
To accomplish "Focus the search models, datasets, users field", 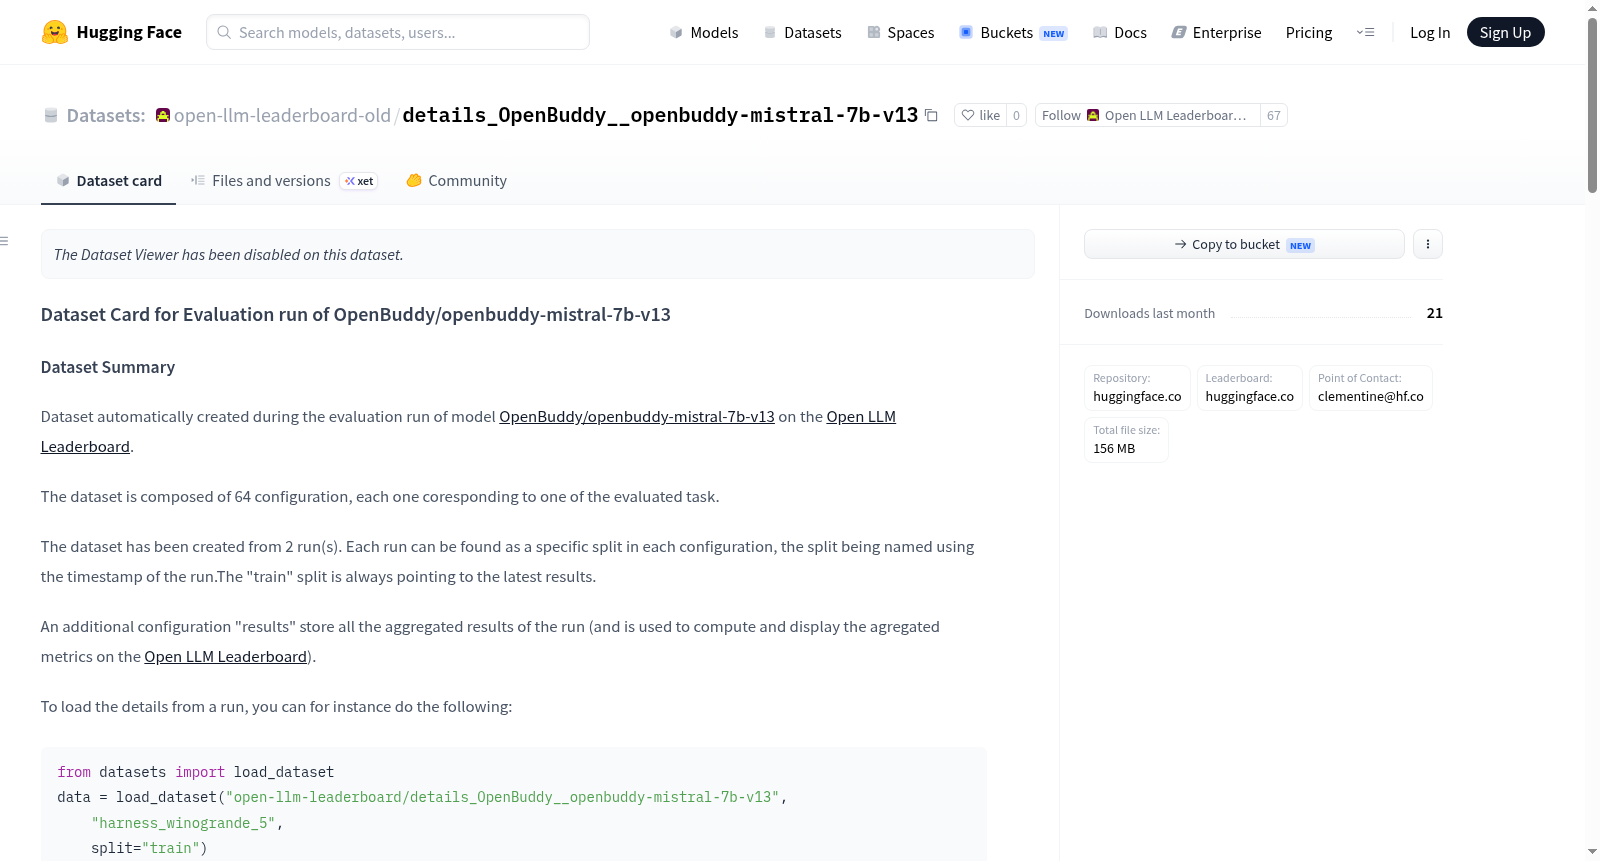I will click(x=398, y=32).
